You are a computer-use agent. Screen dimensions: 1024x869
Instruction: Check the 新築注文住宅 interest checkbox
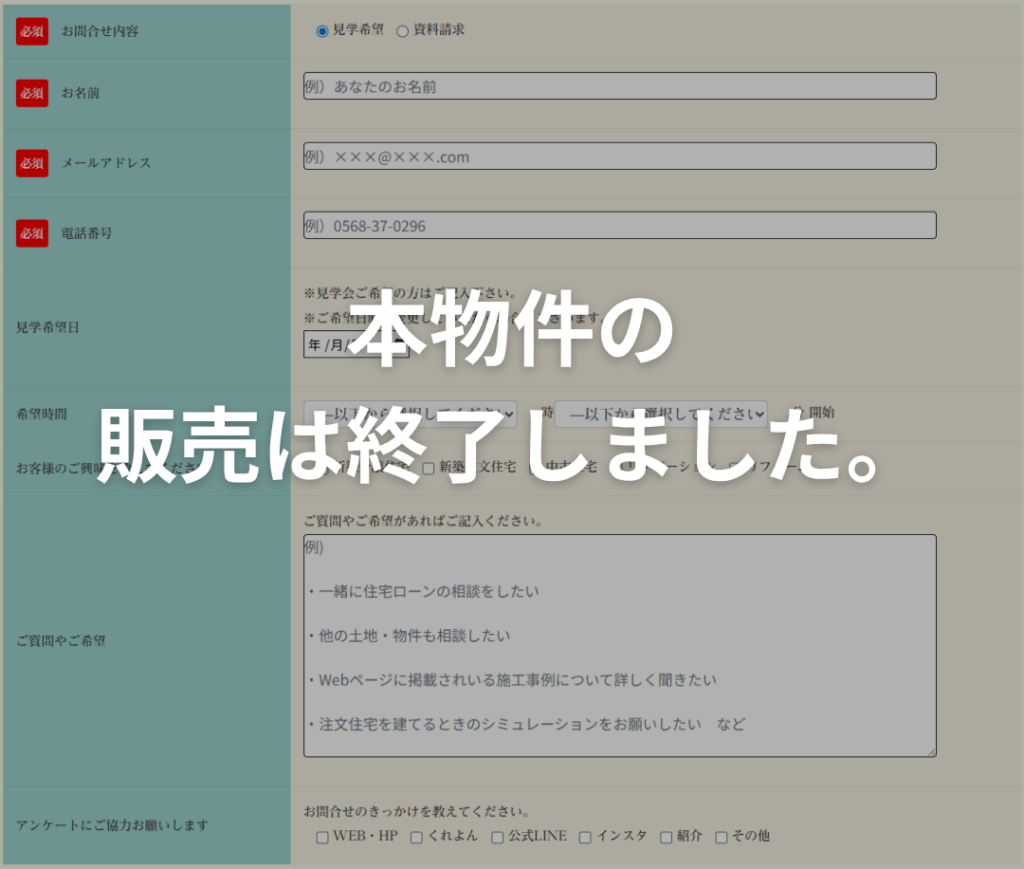point(428,468)
